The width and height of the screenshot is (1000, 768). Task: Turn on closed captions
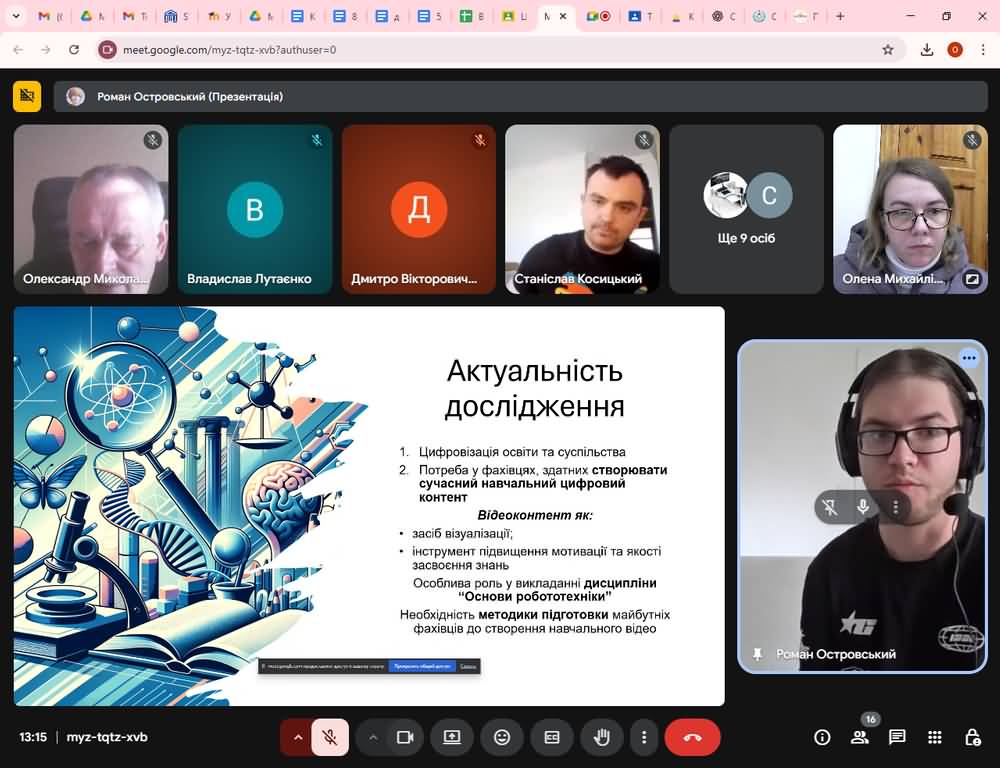552,737
